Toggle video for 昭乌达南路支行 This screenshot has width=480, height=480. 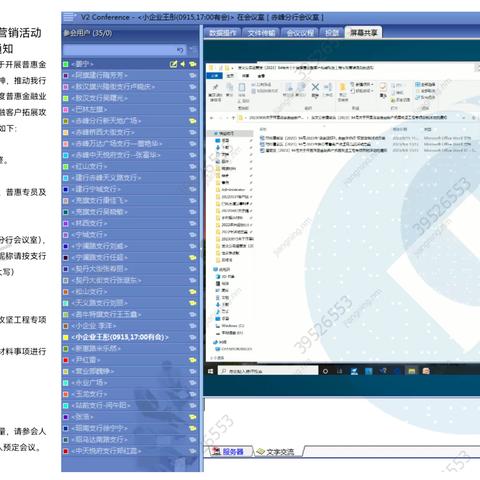click(x=193, y=440)
